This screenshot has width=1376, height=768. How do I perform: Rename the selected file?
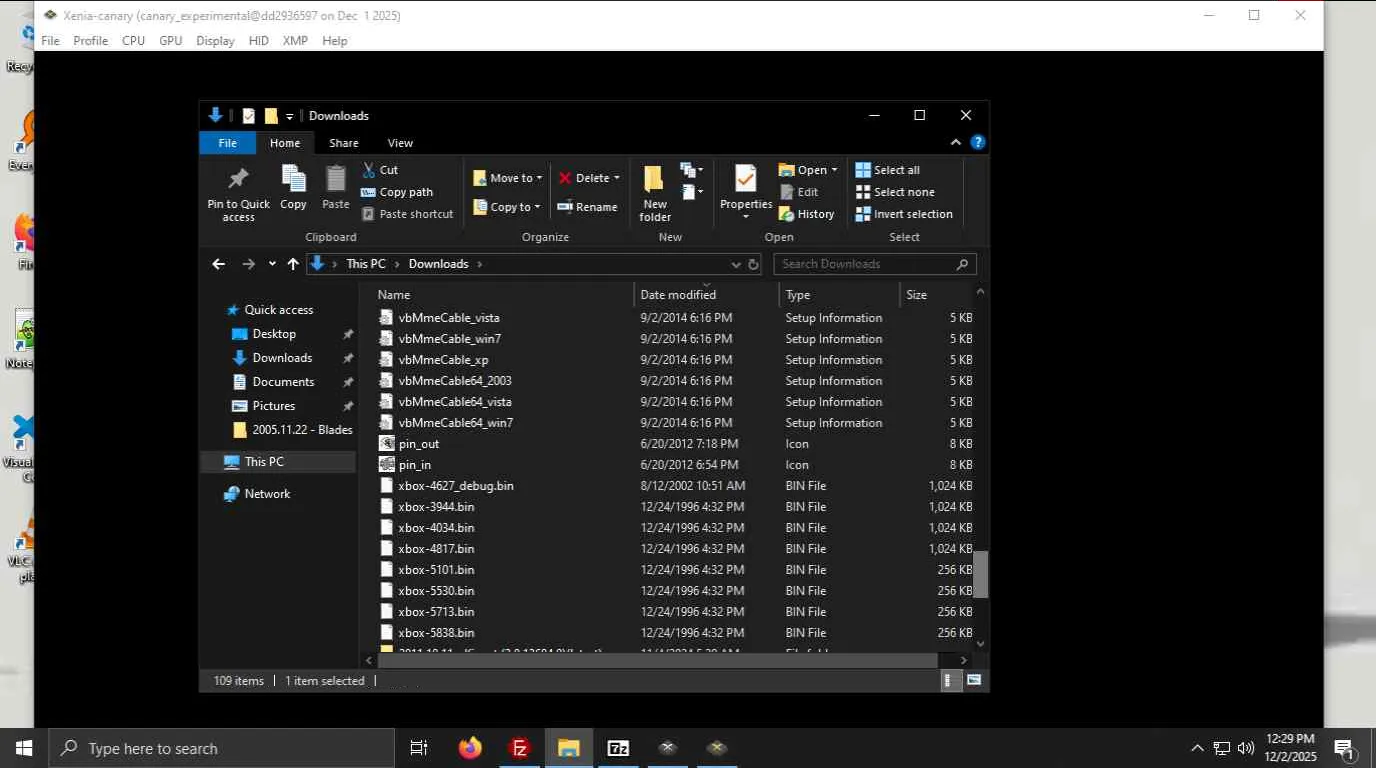587,207
